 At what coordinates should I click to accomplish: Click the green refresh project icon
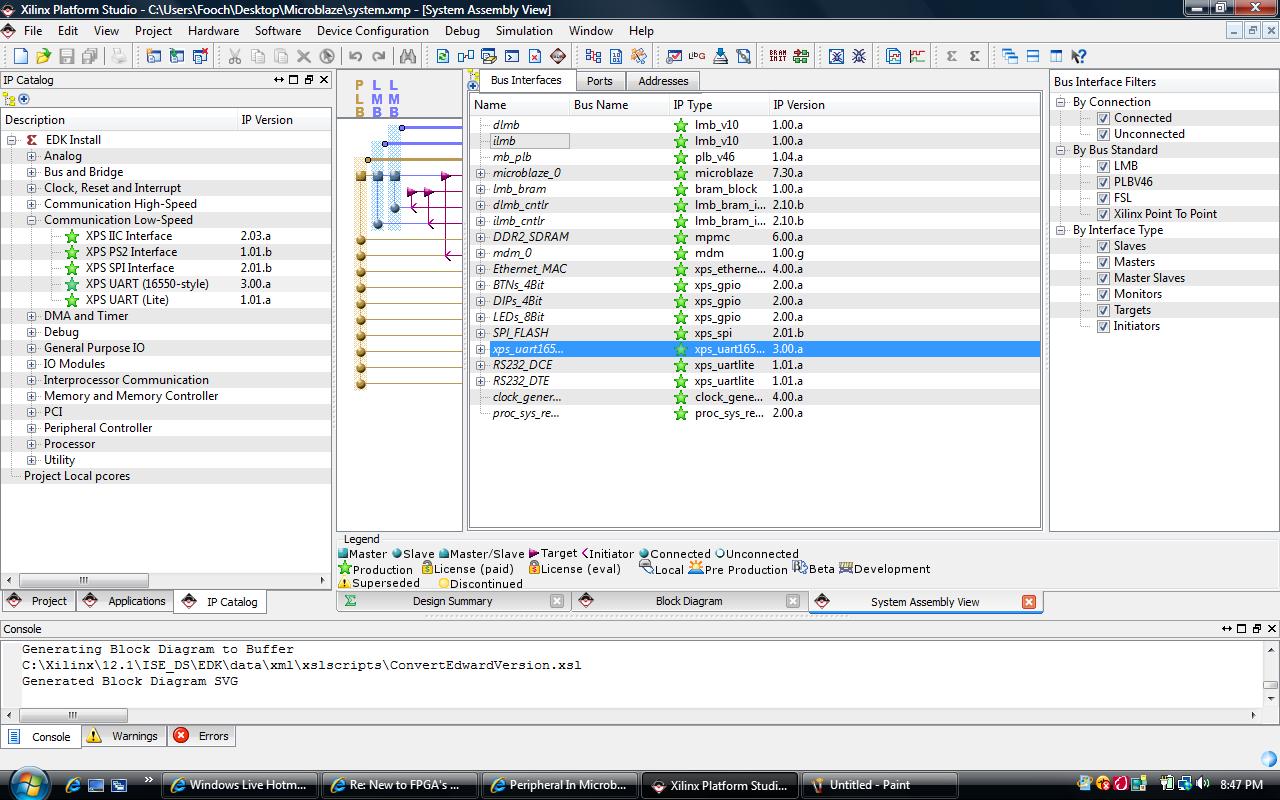tap(442, 56)
